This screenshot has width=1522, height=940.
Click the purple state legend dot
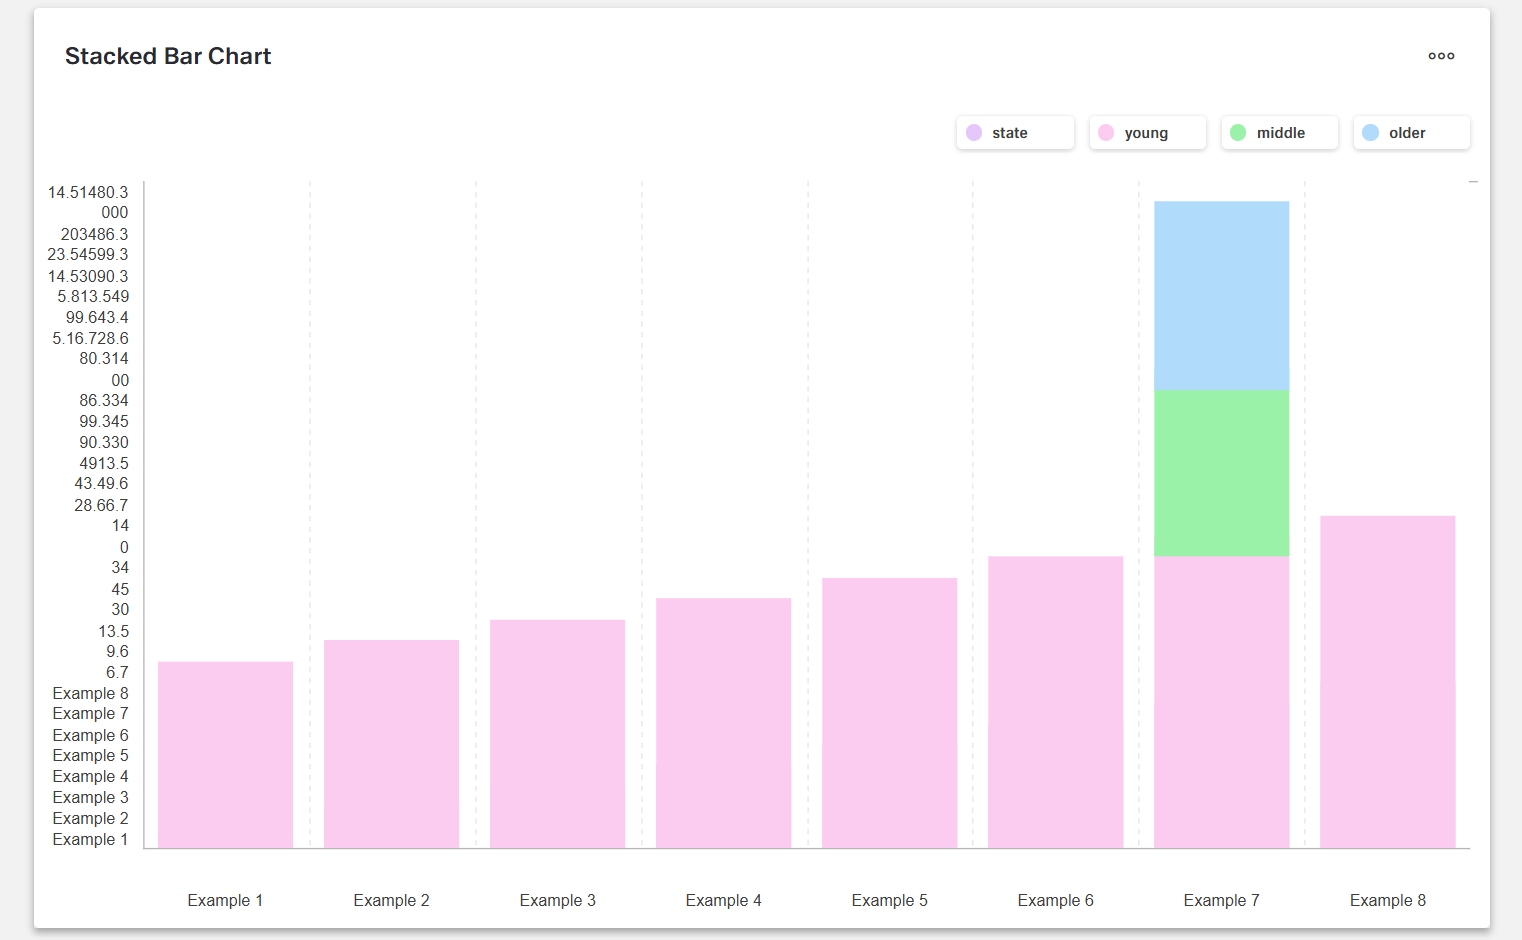point(974,133)
